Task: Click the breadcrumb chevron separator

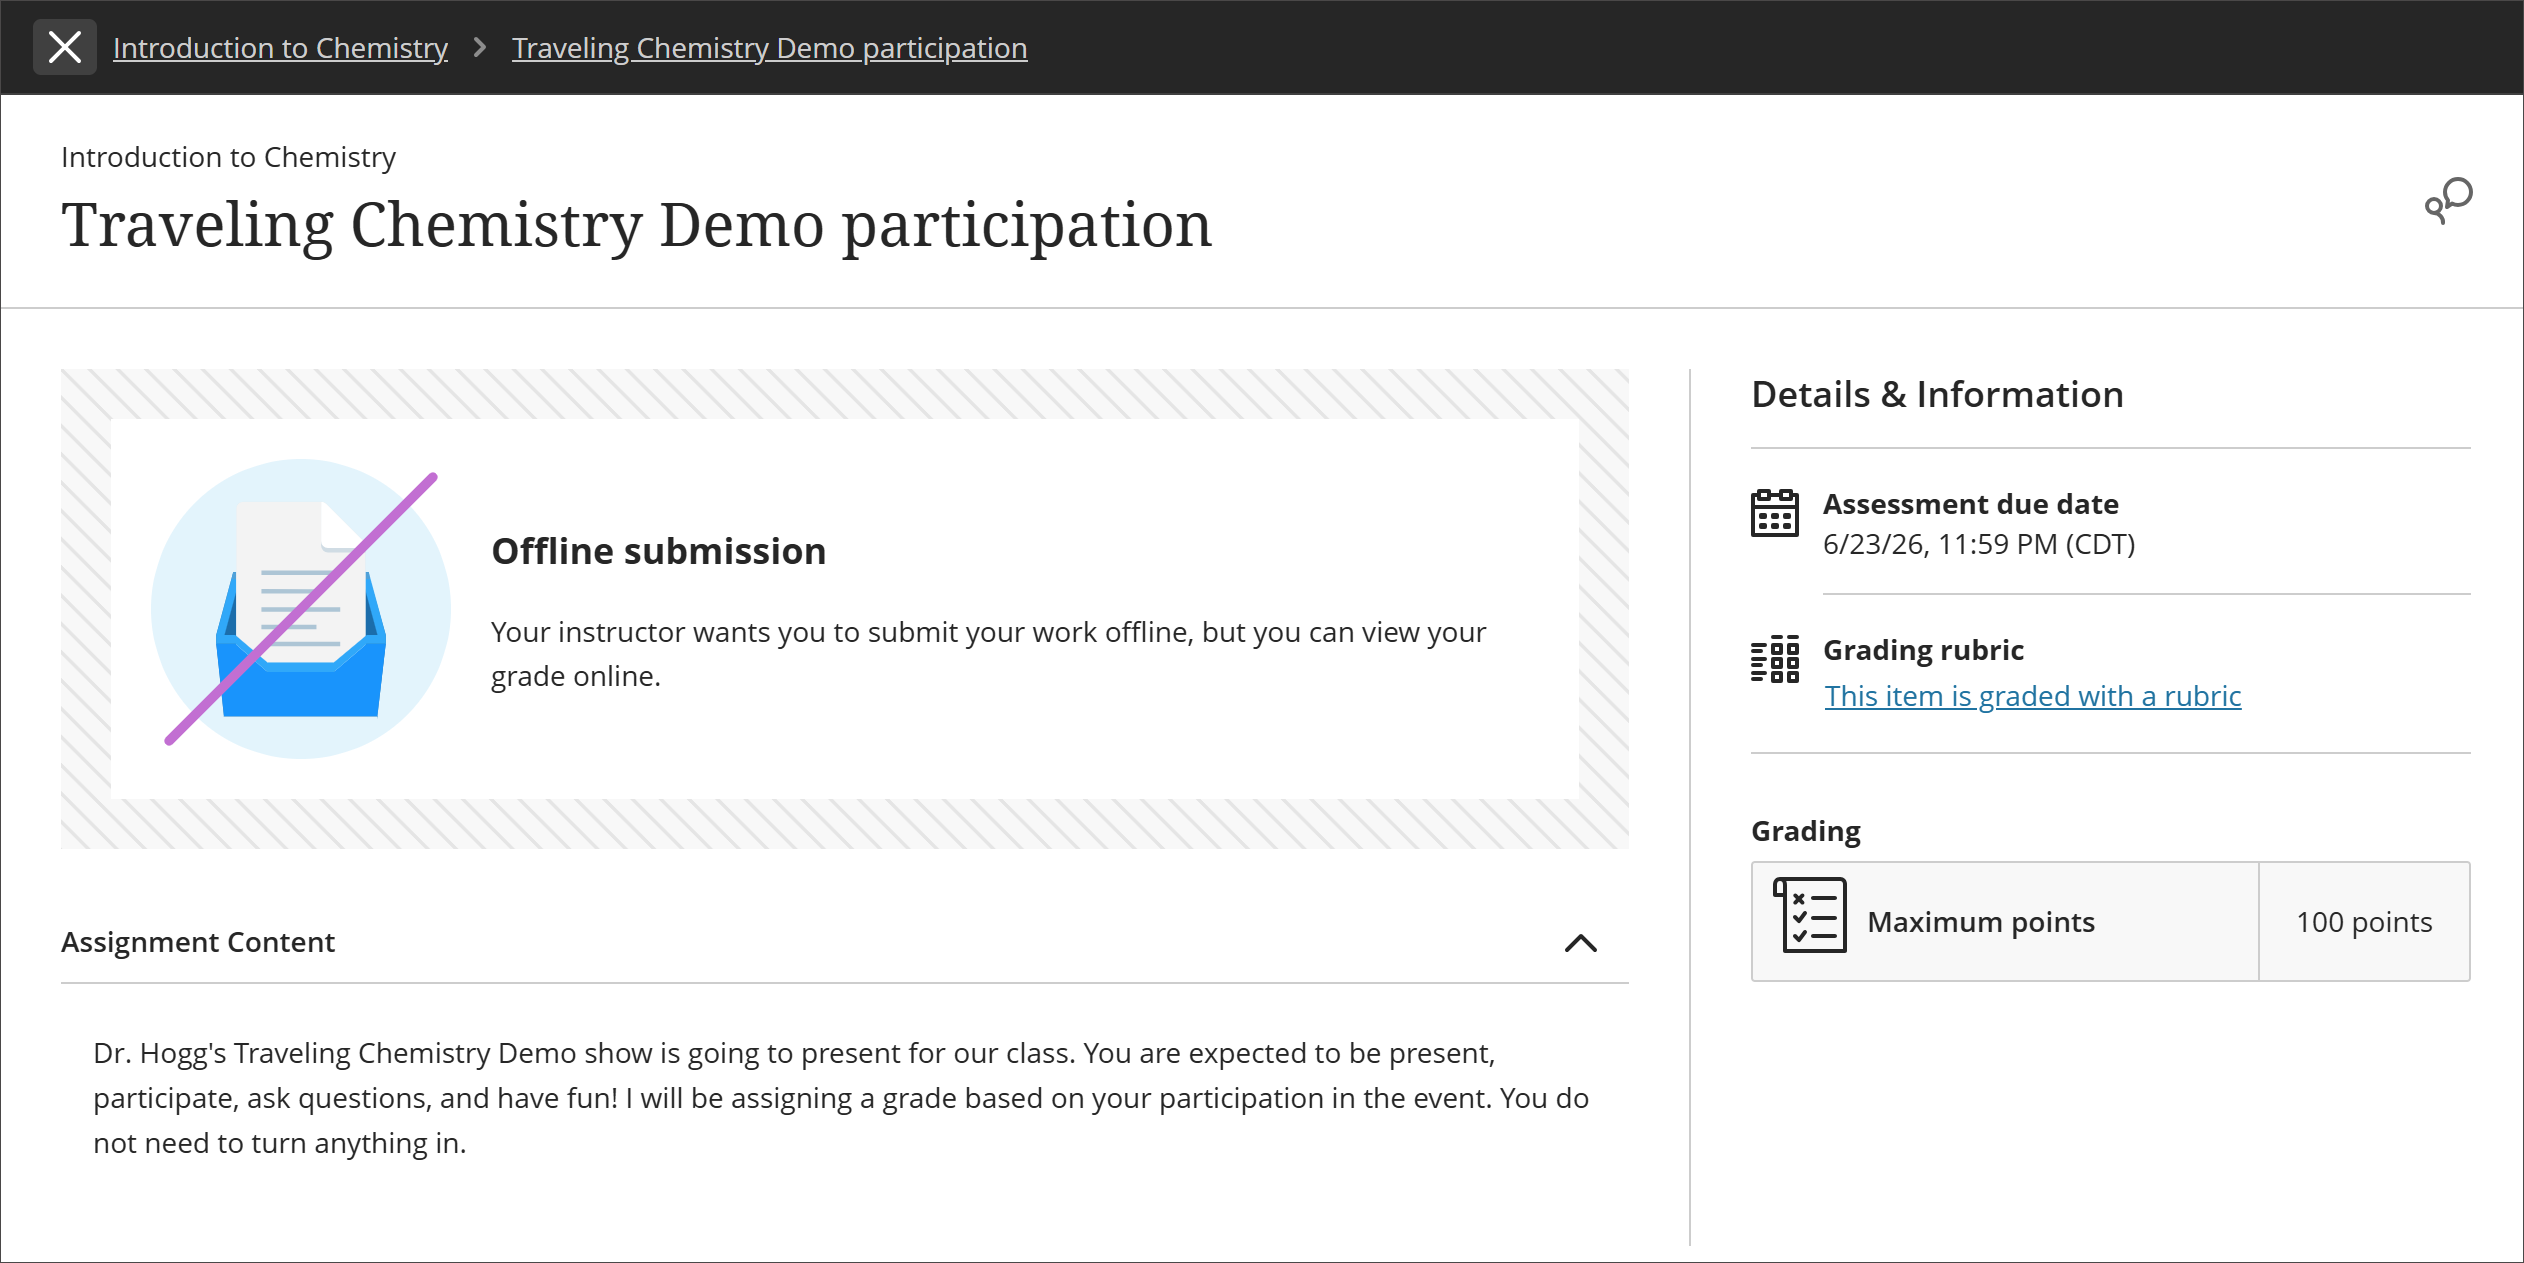Action: [480, 47]
